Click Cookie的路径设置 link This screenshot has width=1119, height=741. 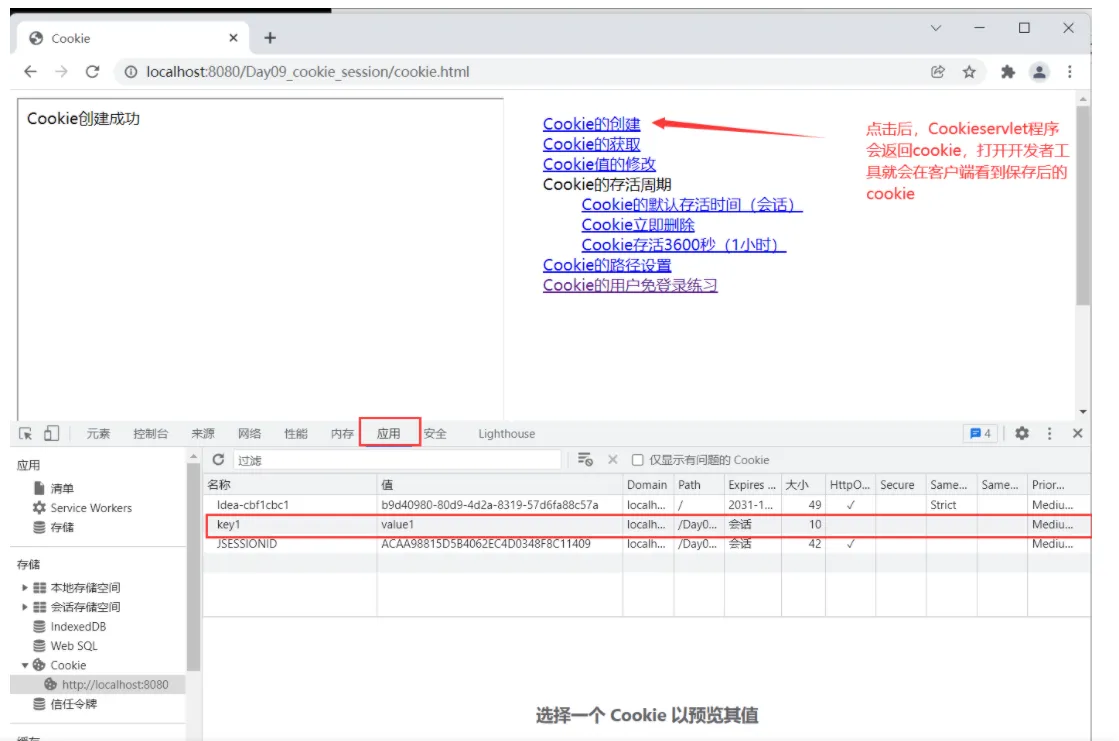point(607,264)
